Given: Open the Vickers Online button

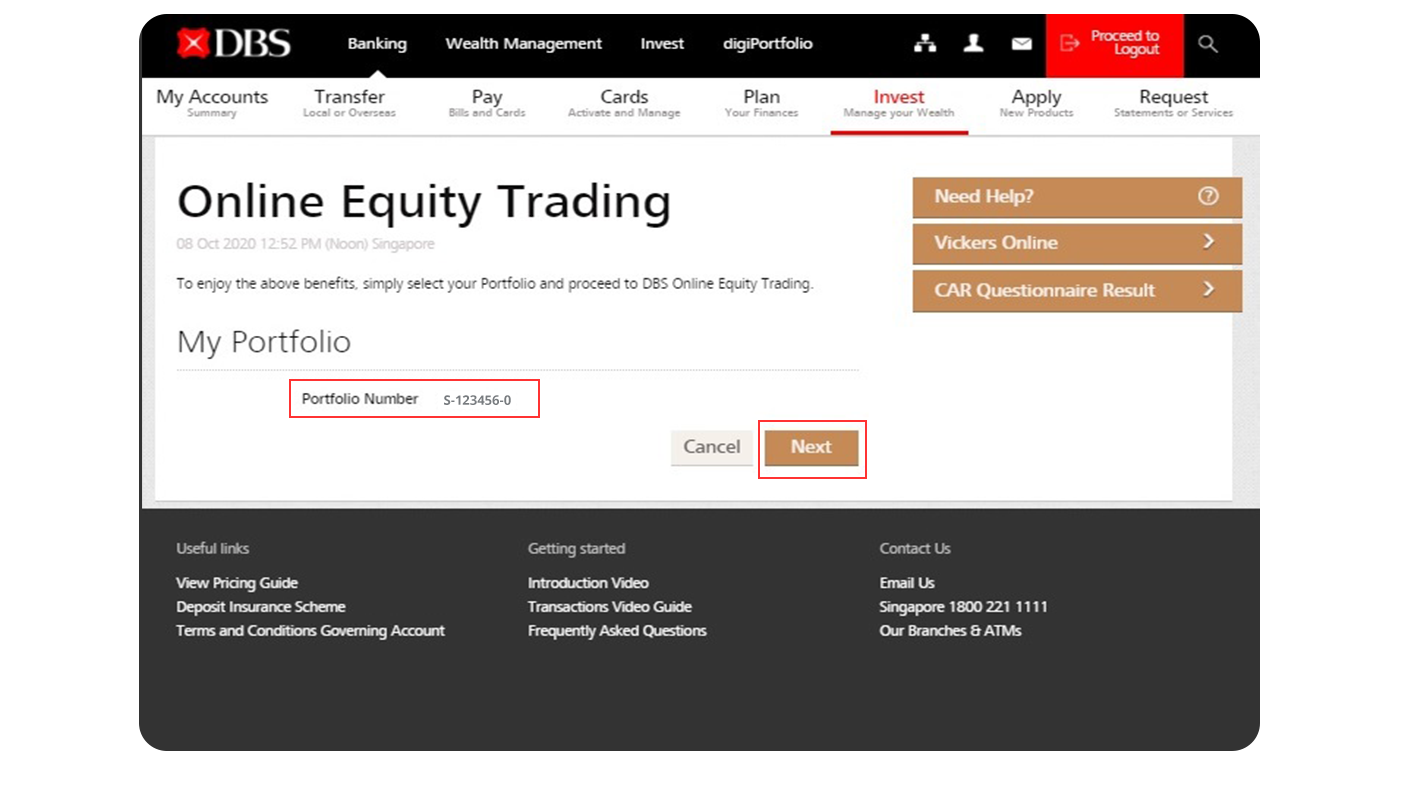Looking at the screenshot, I should click(1077, 243).
